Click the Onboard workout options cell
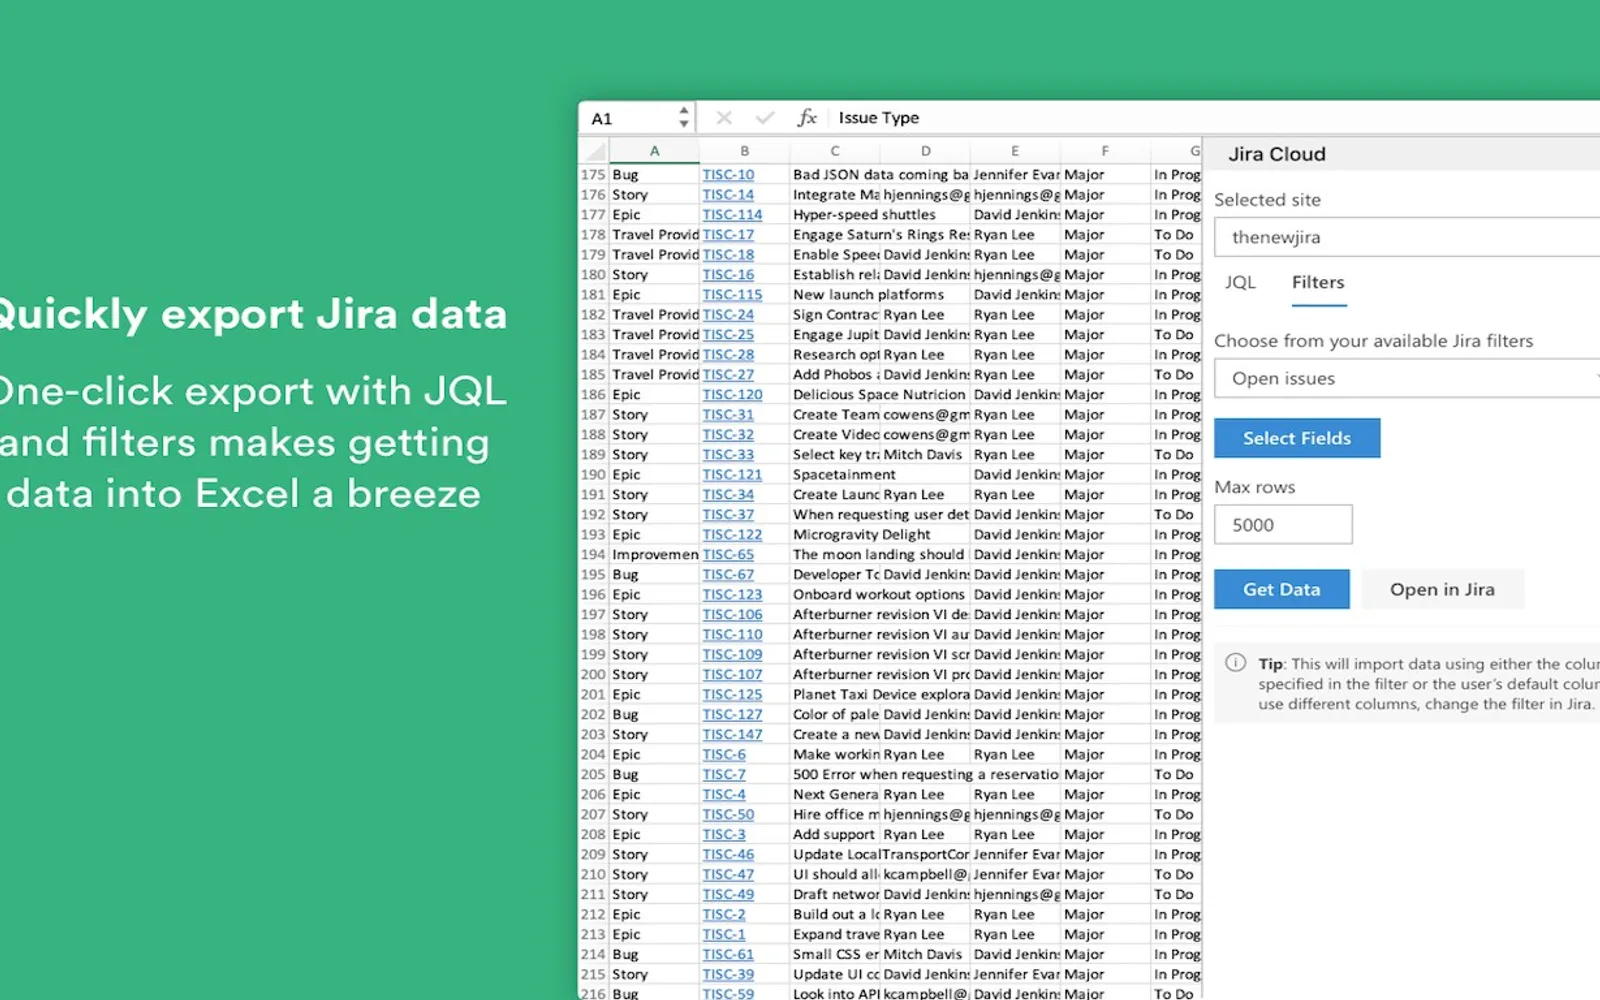 pyautogui.click(x=879, y=594)
